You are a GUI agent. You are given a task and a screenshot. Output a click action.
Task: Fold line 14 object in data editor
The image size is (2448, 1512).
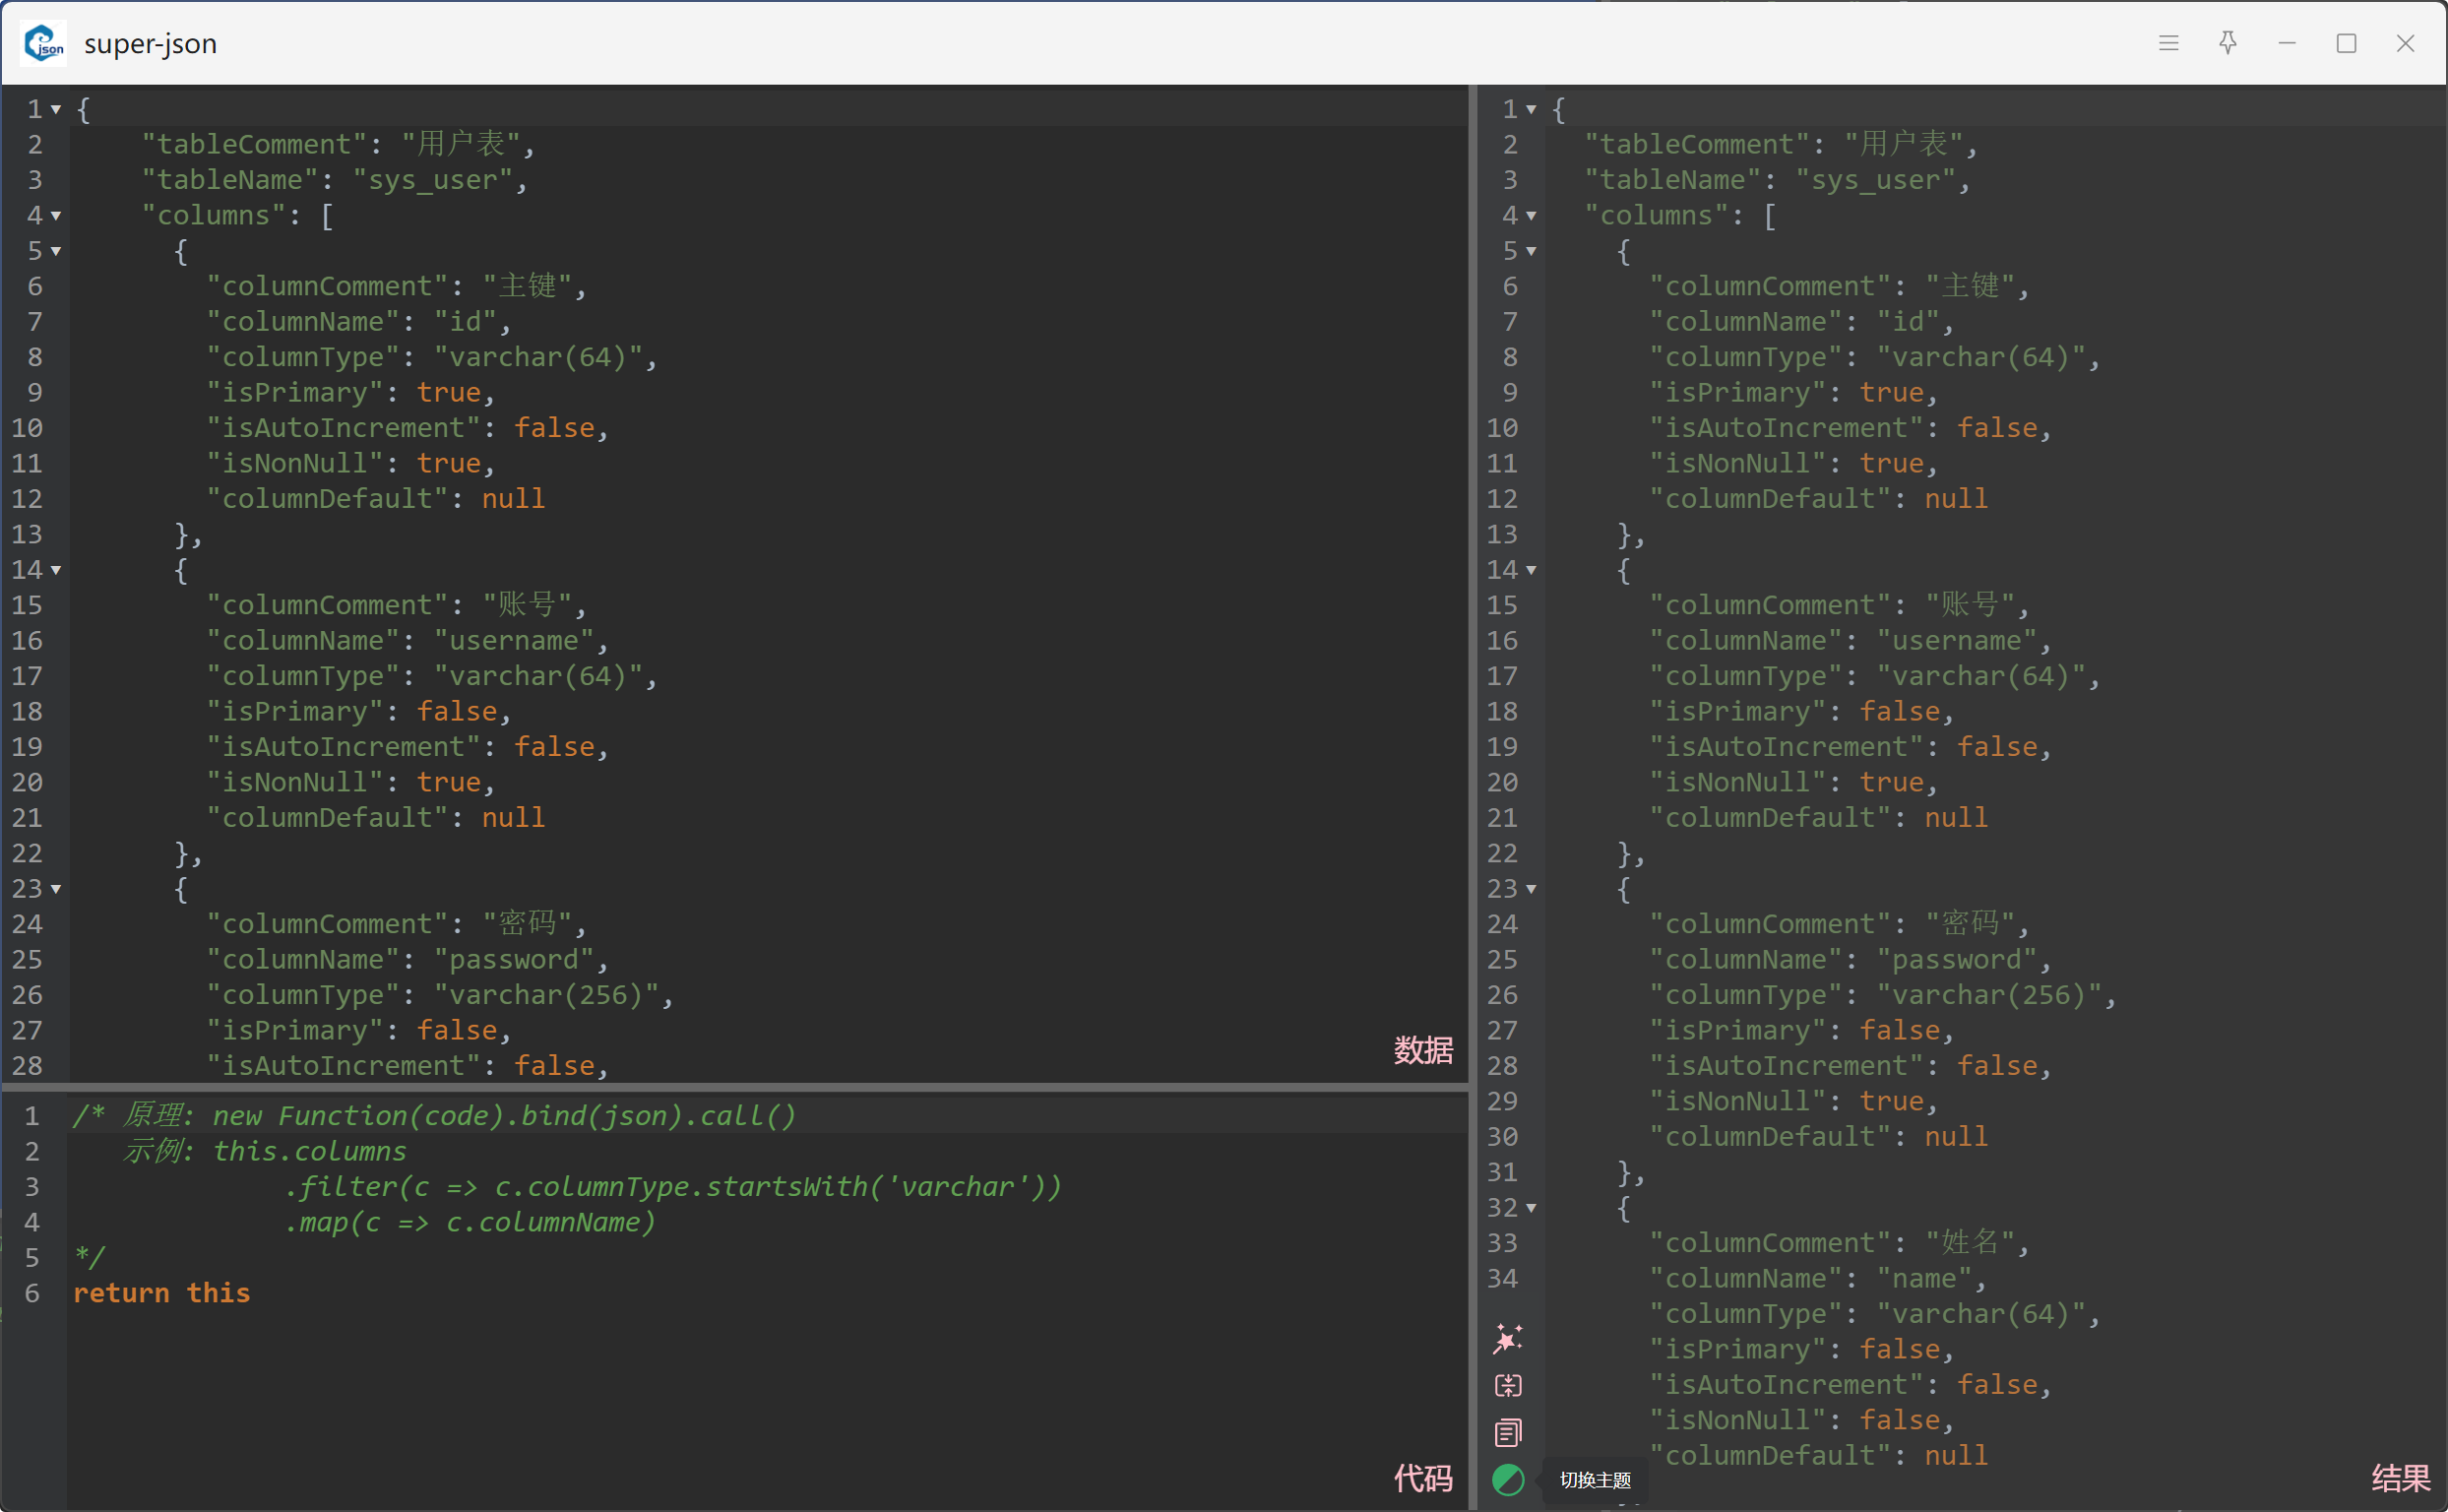click(56, 570)
